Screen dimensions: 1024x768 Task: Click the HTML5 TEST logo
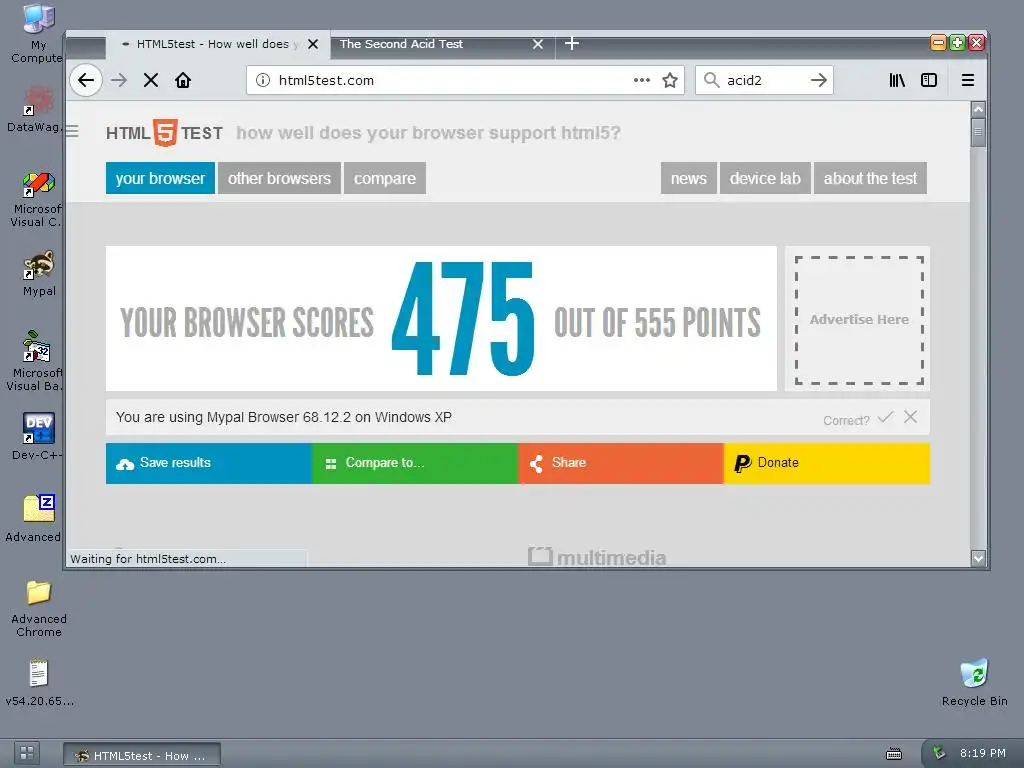point(164,133)
